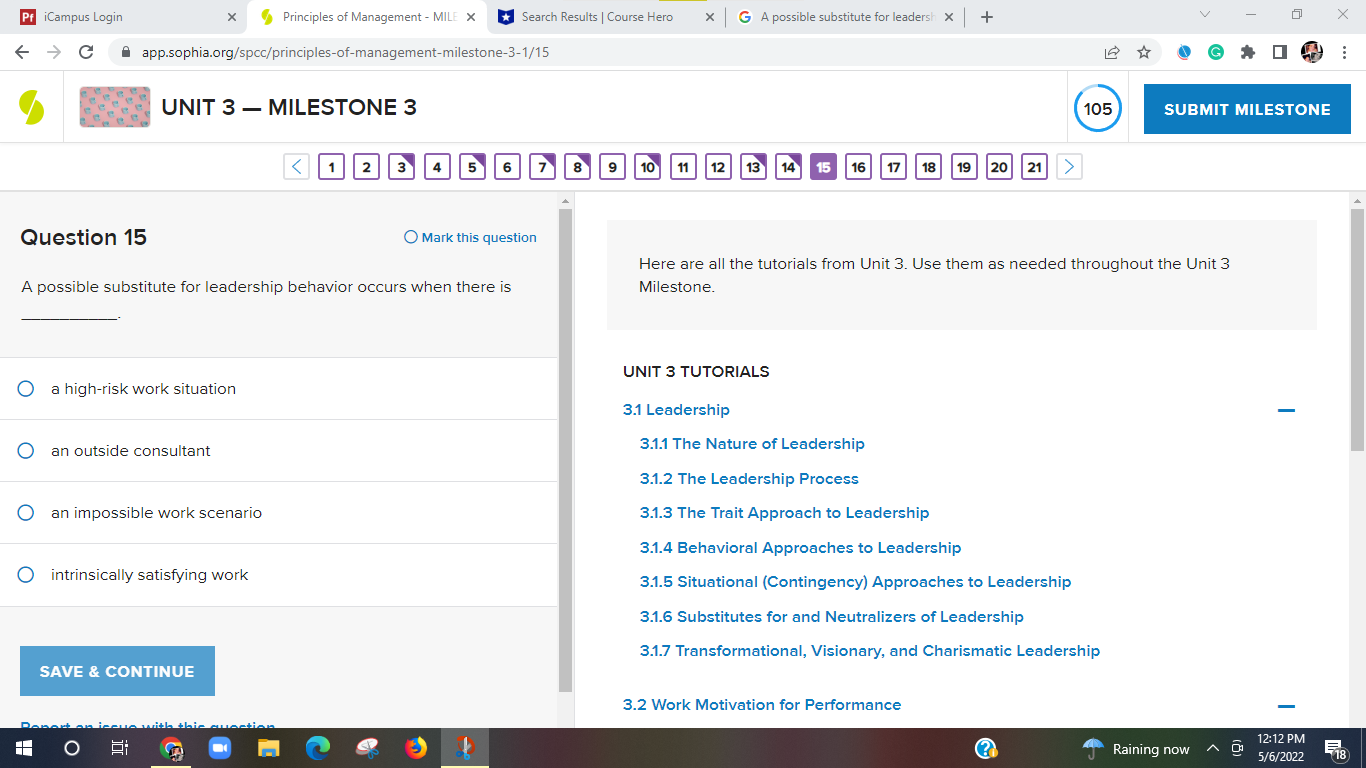Select answer 'a high-risk work situation'

26,389
